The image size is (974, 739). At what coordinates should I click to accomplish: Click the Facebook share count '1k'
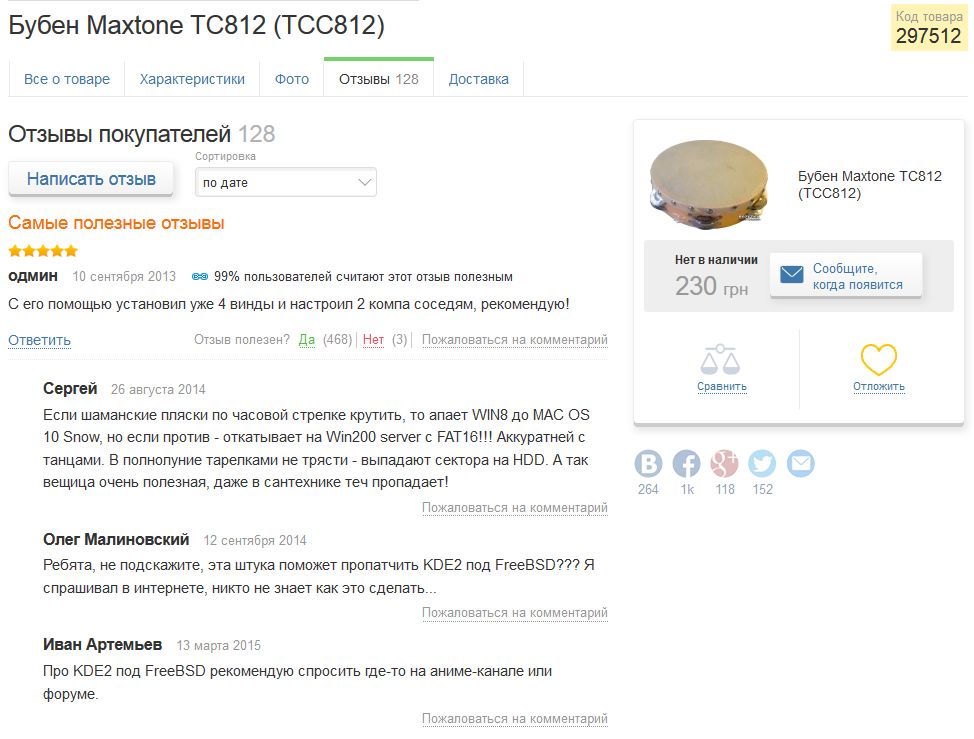(x=687, y=489)
